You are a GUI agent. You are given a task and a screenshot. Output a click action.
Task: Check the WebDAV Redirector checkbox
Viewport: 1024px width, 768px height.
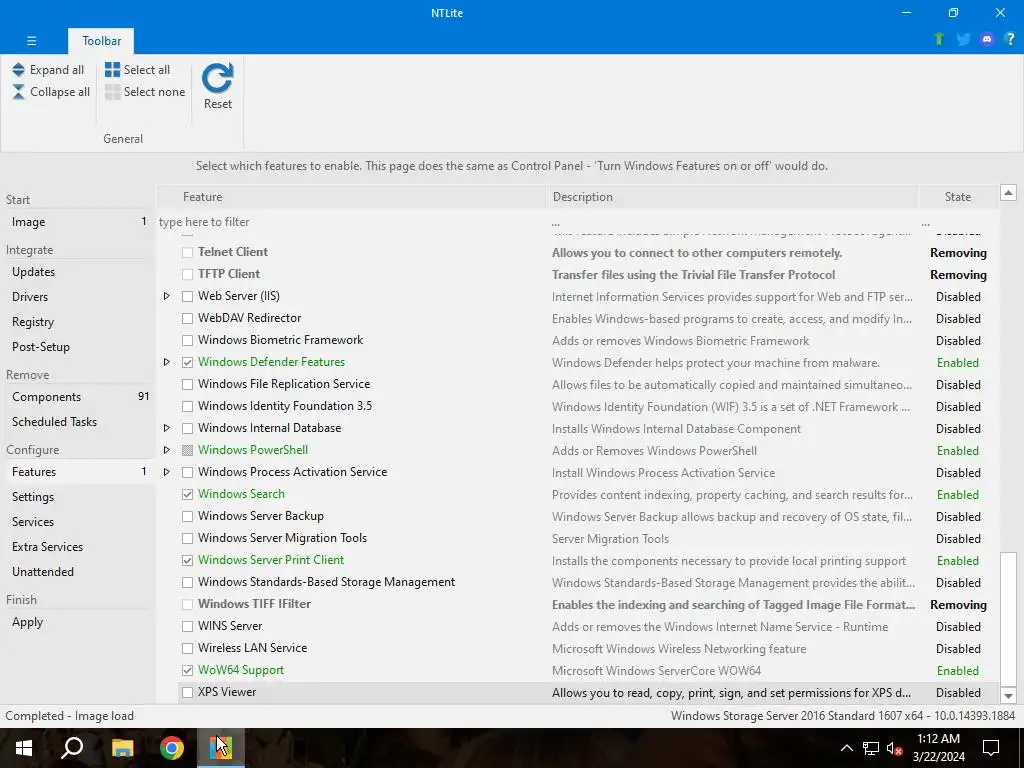187,319
